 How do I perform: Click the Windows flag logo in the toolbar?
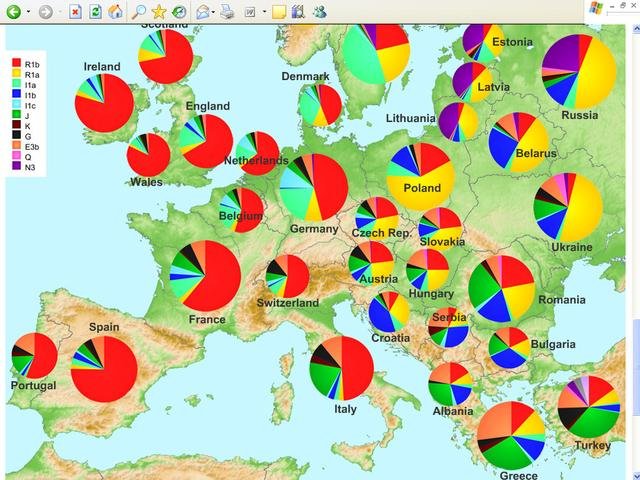[x=596, y=8]
